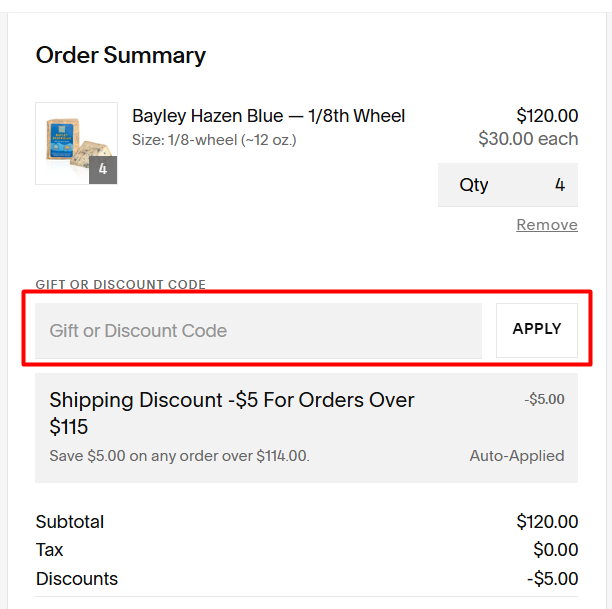
Task: Click the $30.00 each unit price
Action: coord(528,139)
